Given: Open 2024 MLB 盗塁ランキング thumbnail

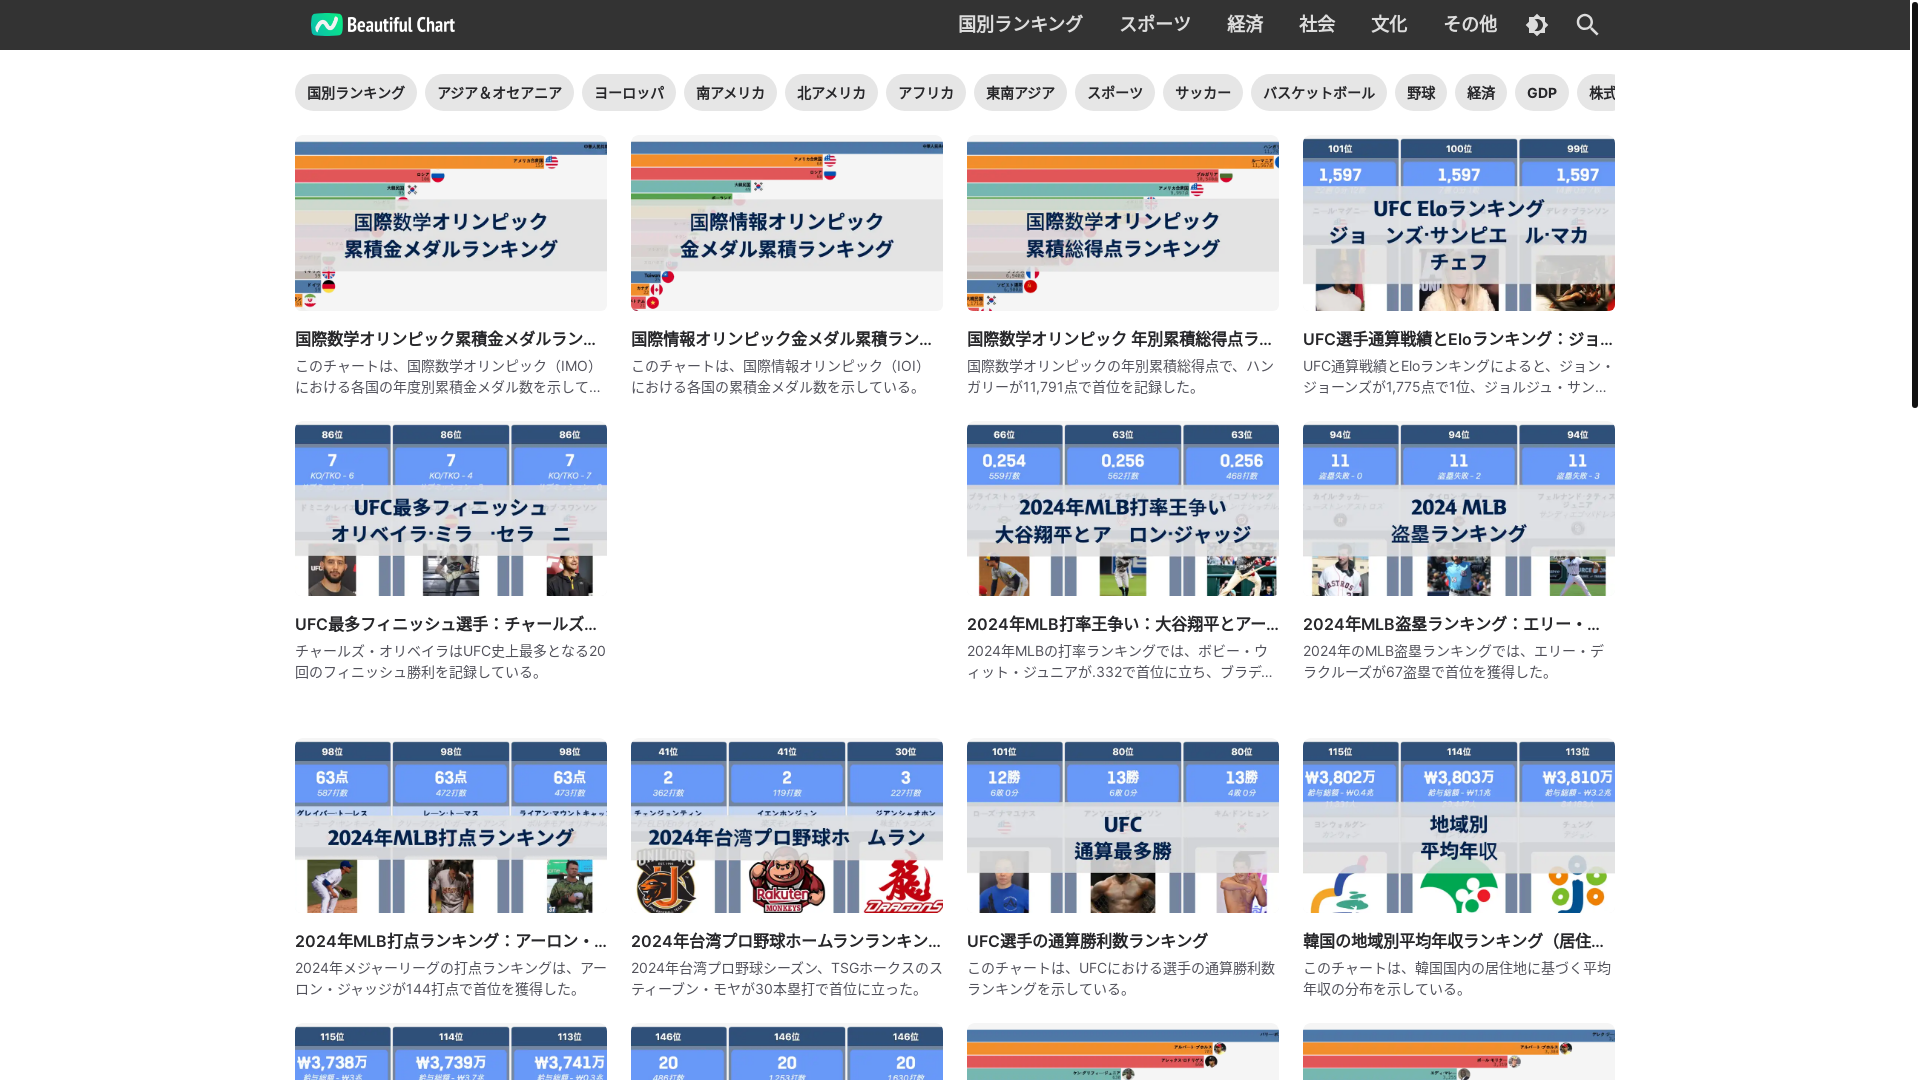Looking at the screenshot, I should pyautogui.click(x=1459, y=510).
